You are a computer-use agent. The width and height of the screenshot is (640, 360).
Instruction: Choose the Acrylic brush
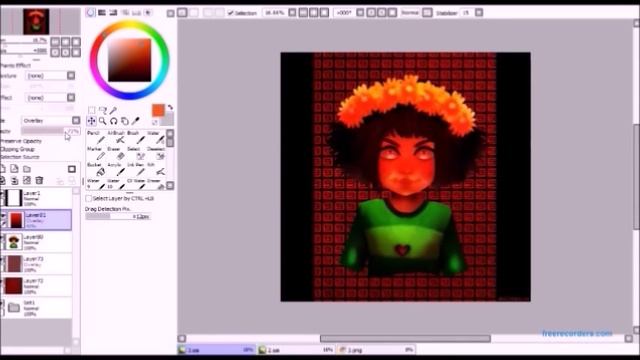116,170
